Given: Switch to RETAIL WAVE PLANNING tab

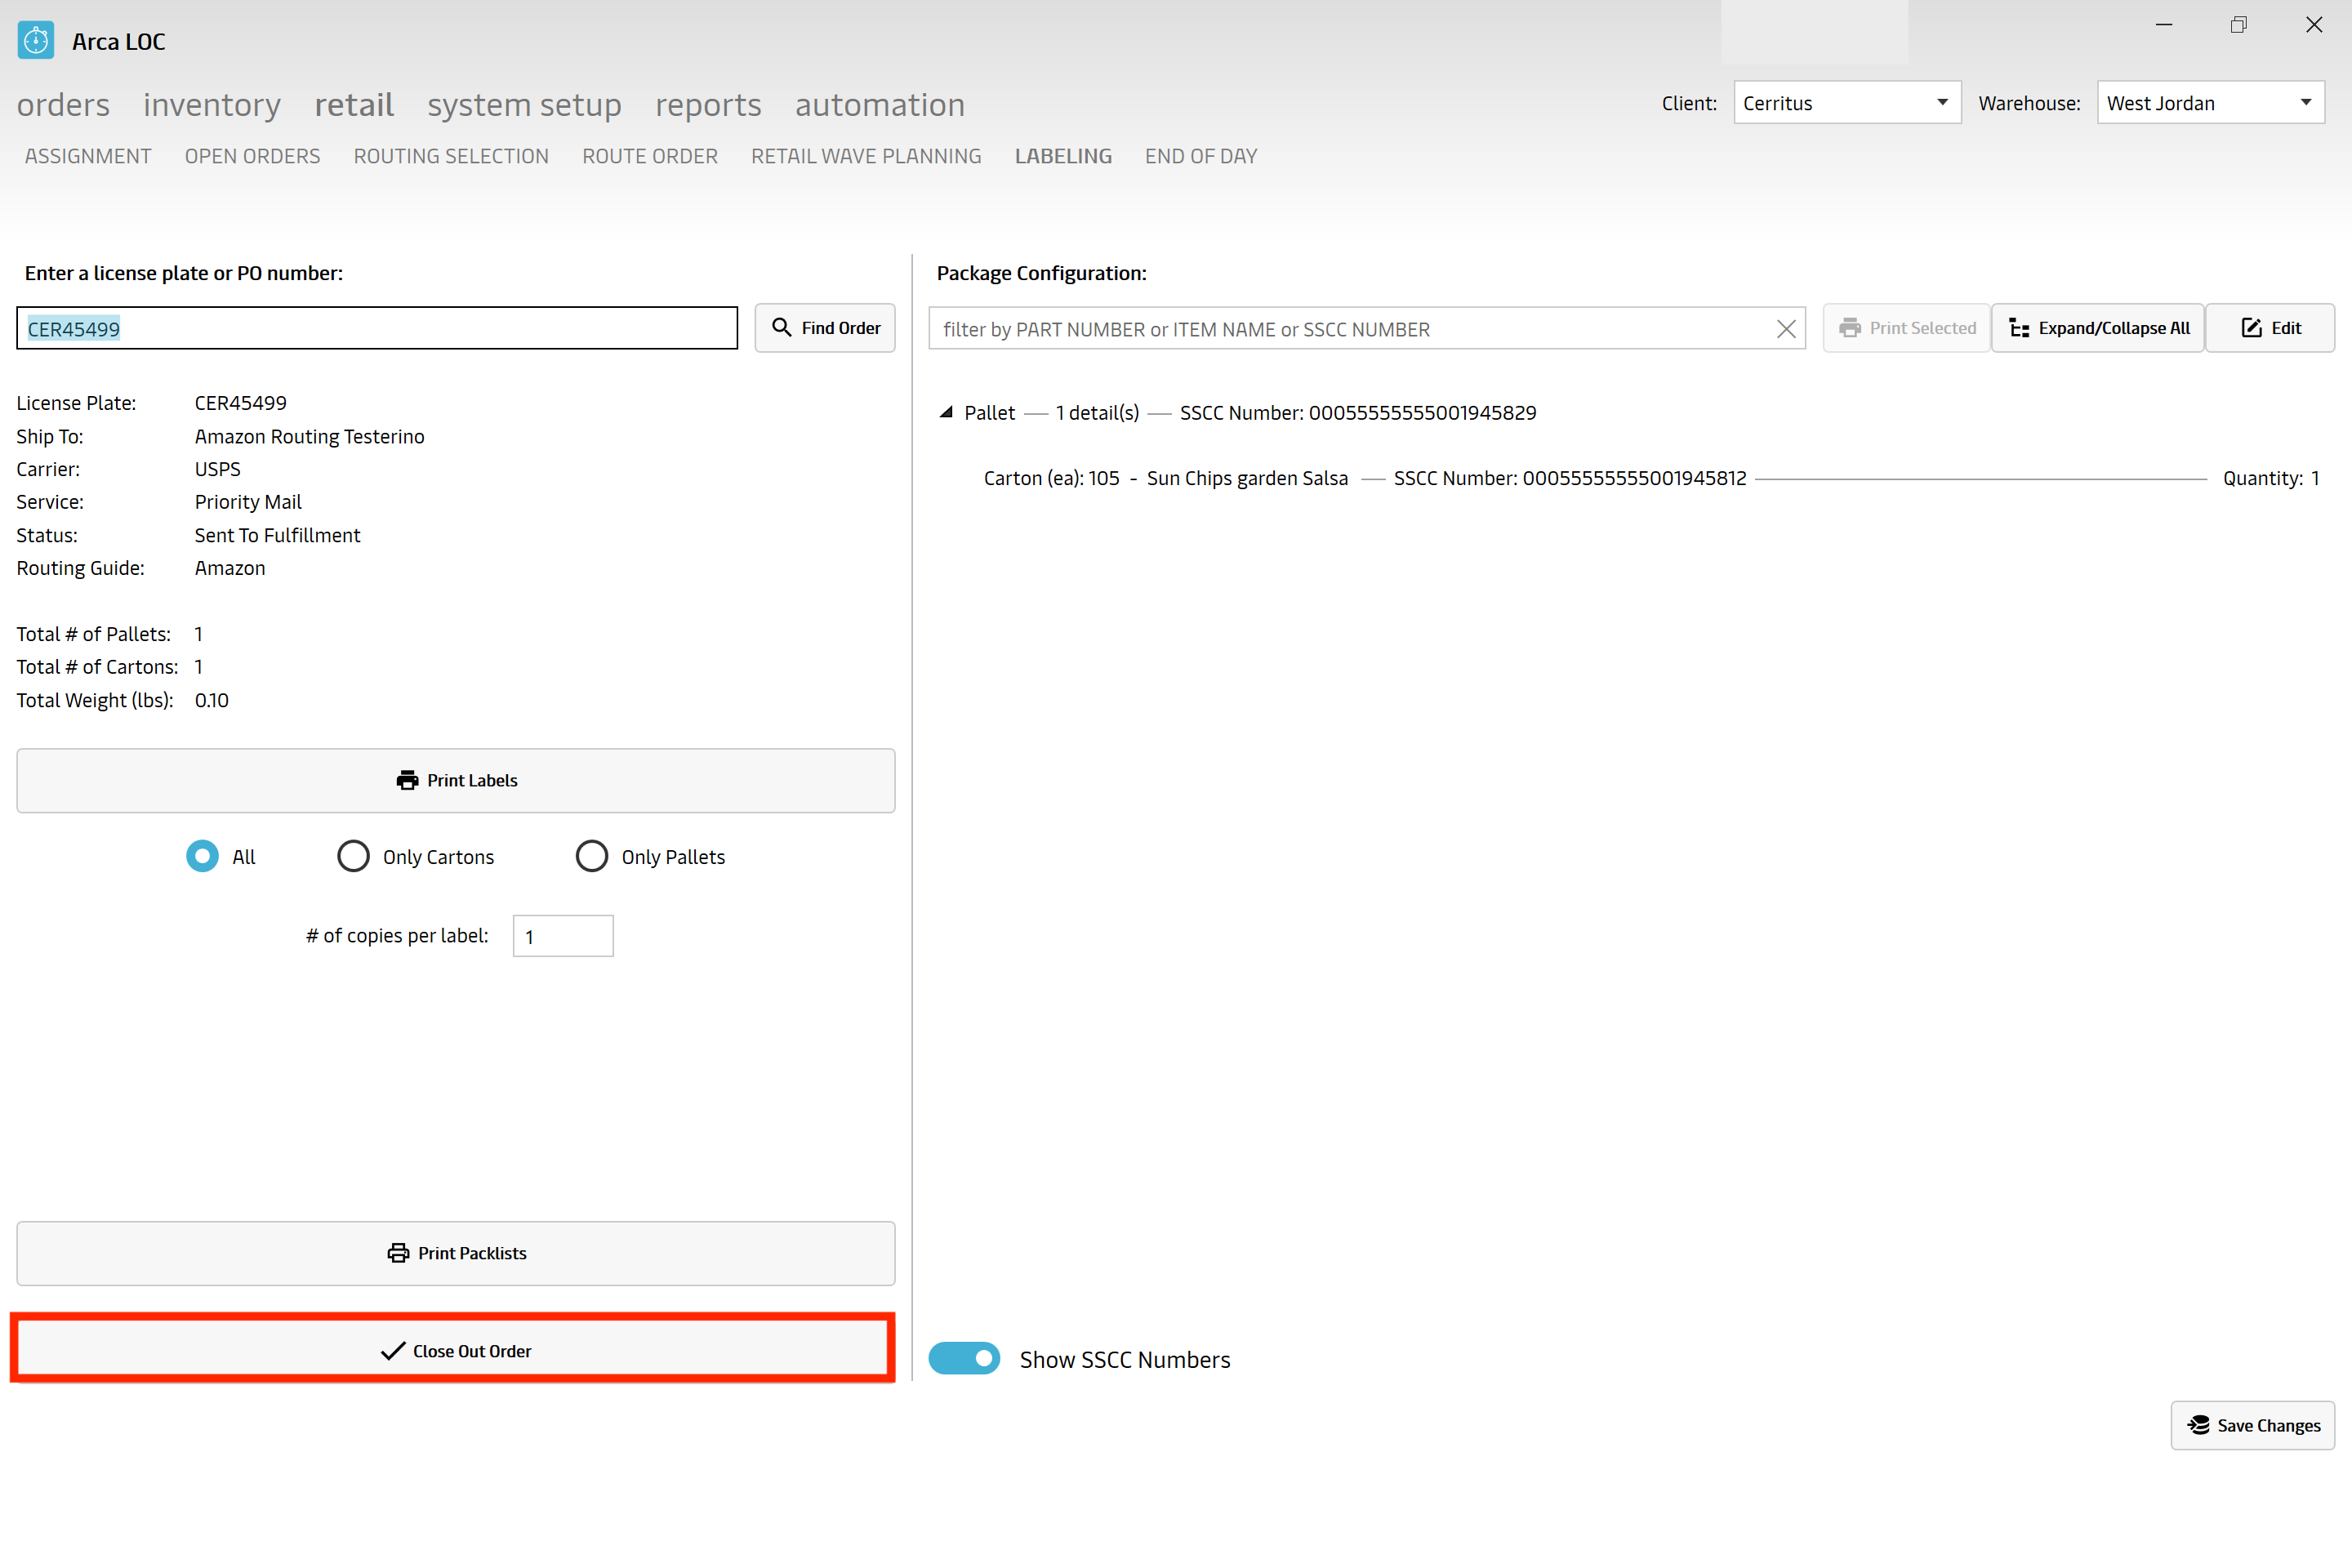Looking at the screenshot, I should click(x=866, y=156).
